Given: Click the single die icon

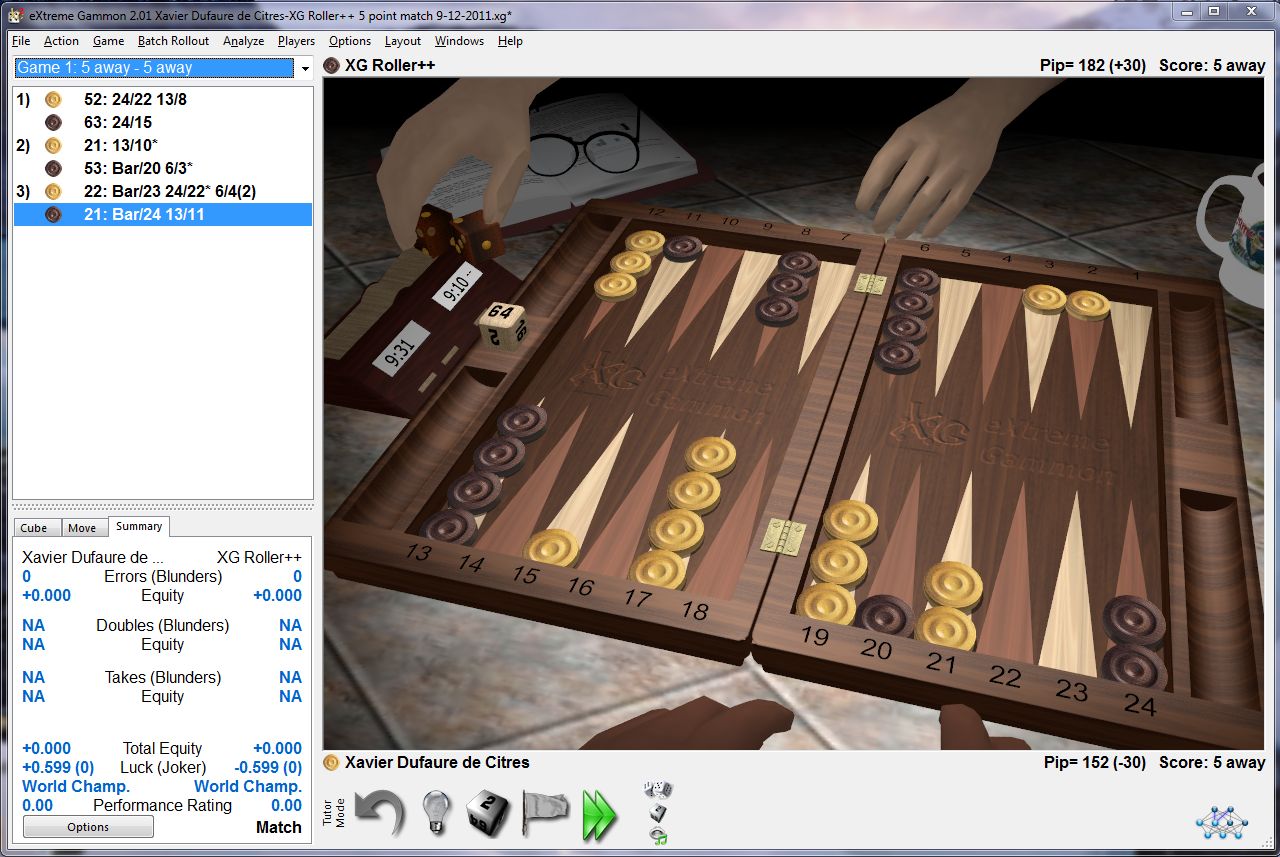Looking at the screenshot, I should [x=657, y=812].
